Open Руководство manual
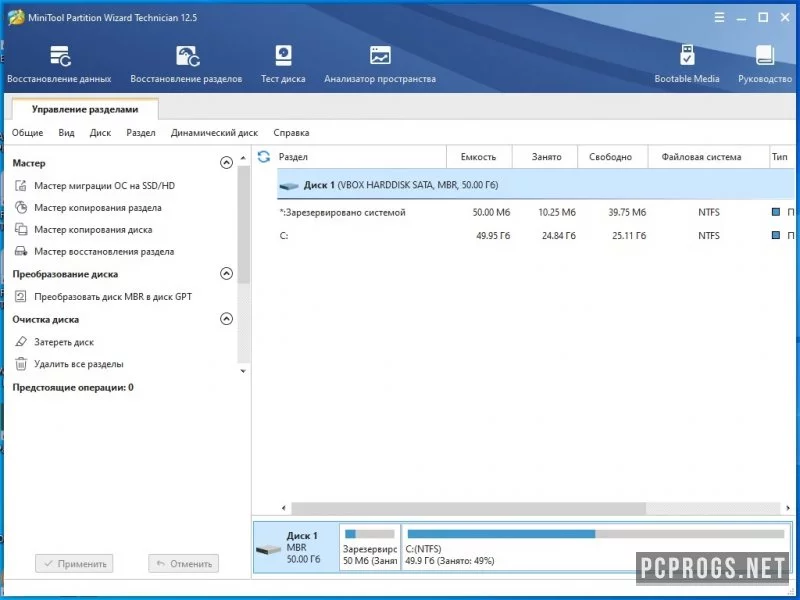 pyautogui.click(x=765, y=64)
